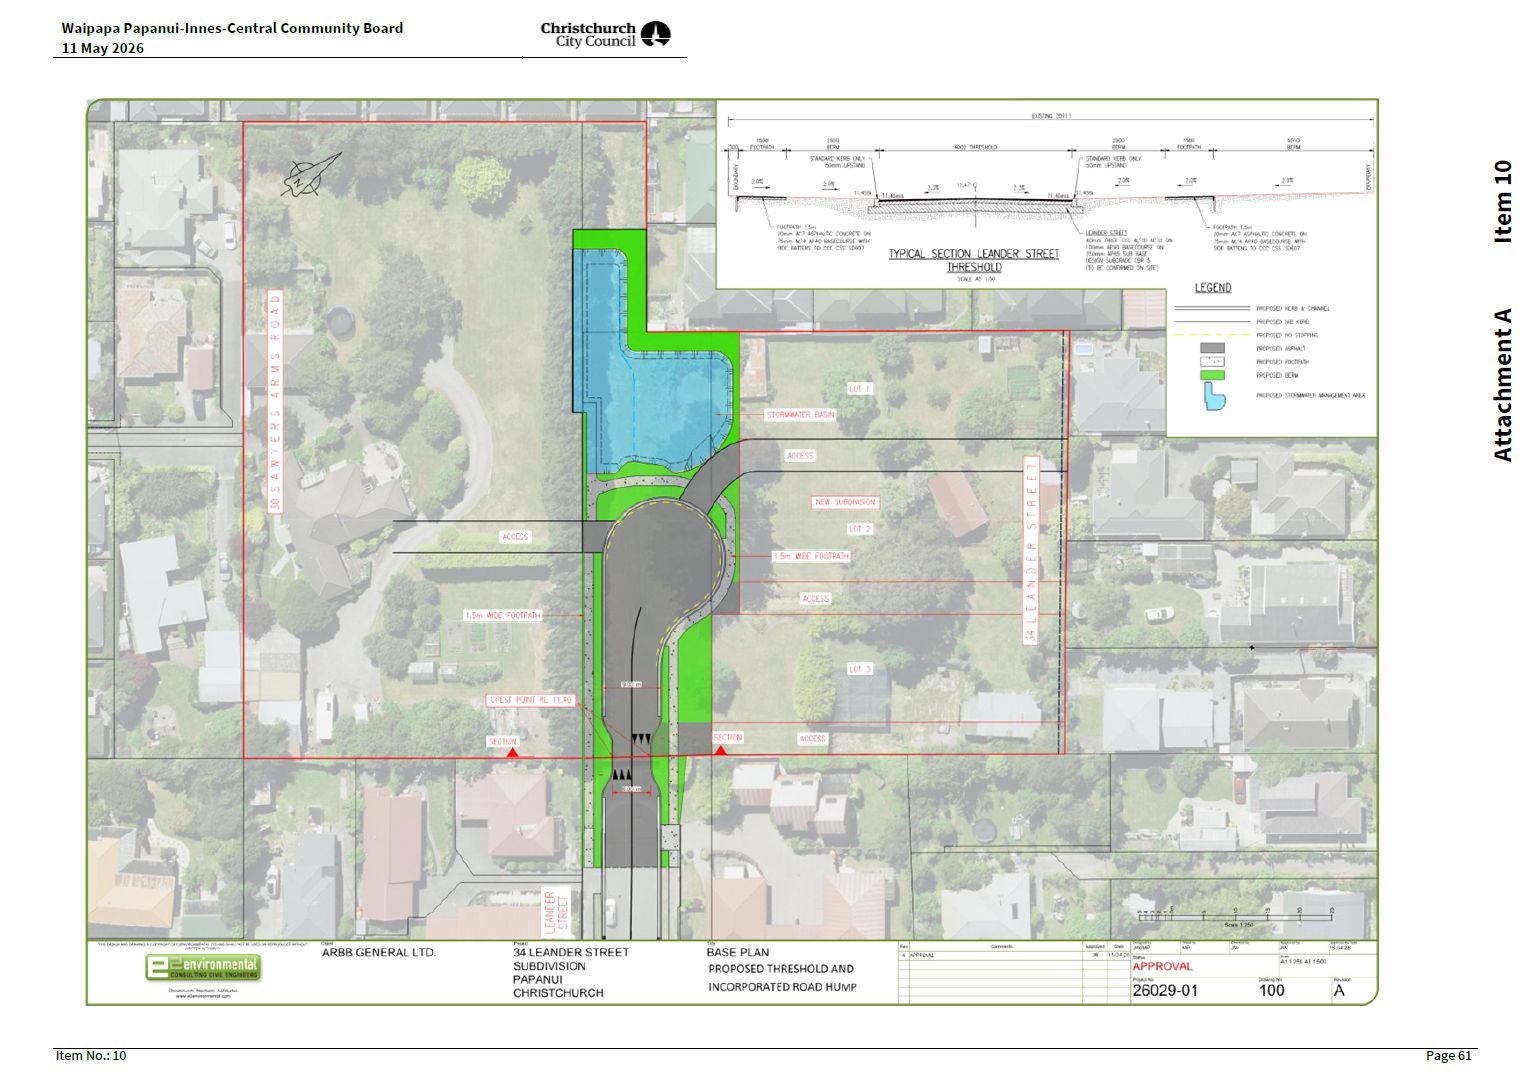
Task: Click the right red SECTION triangle marker
Action: pyautogui.click(x=719, y=749)
